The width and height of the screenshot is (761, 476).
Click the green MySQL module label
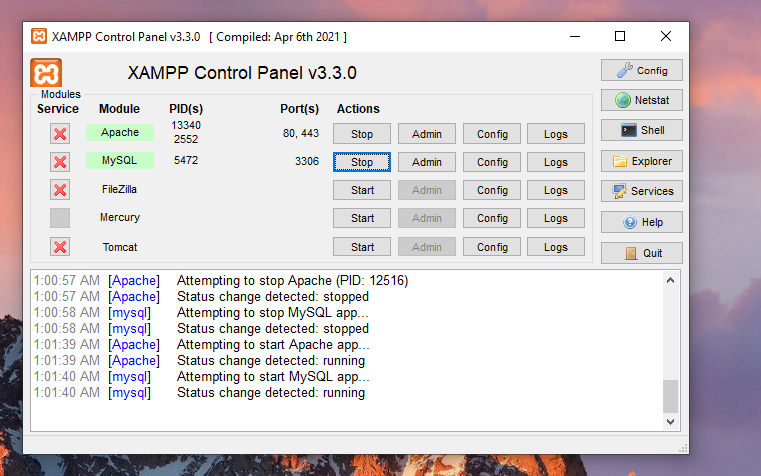coord(120,161)
